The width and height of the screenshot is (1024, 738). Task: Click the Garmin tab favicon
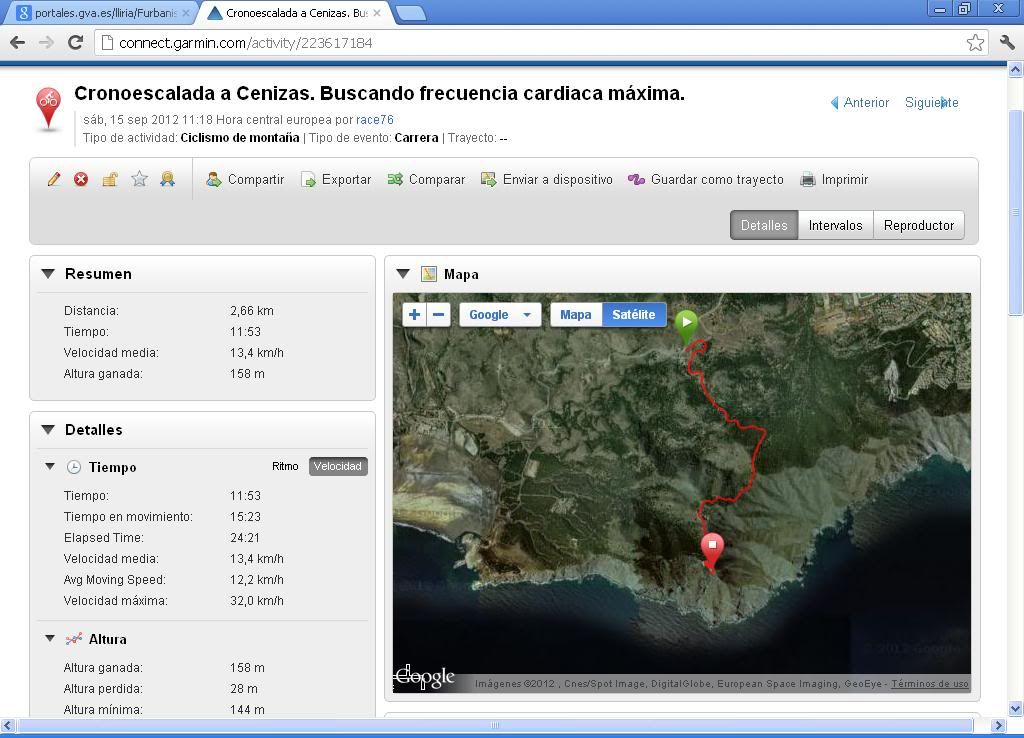point(215,12)
